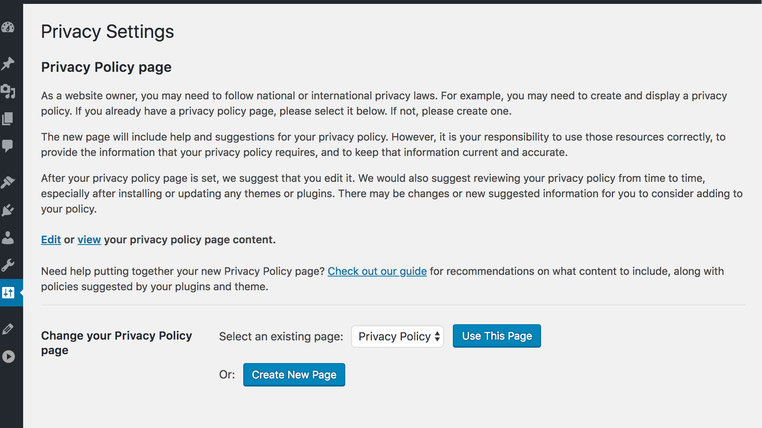Open Appearance via the paintbrush icon

click(8, 182)
